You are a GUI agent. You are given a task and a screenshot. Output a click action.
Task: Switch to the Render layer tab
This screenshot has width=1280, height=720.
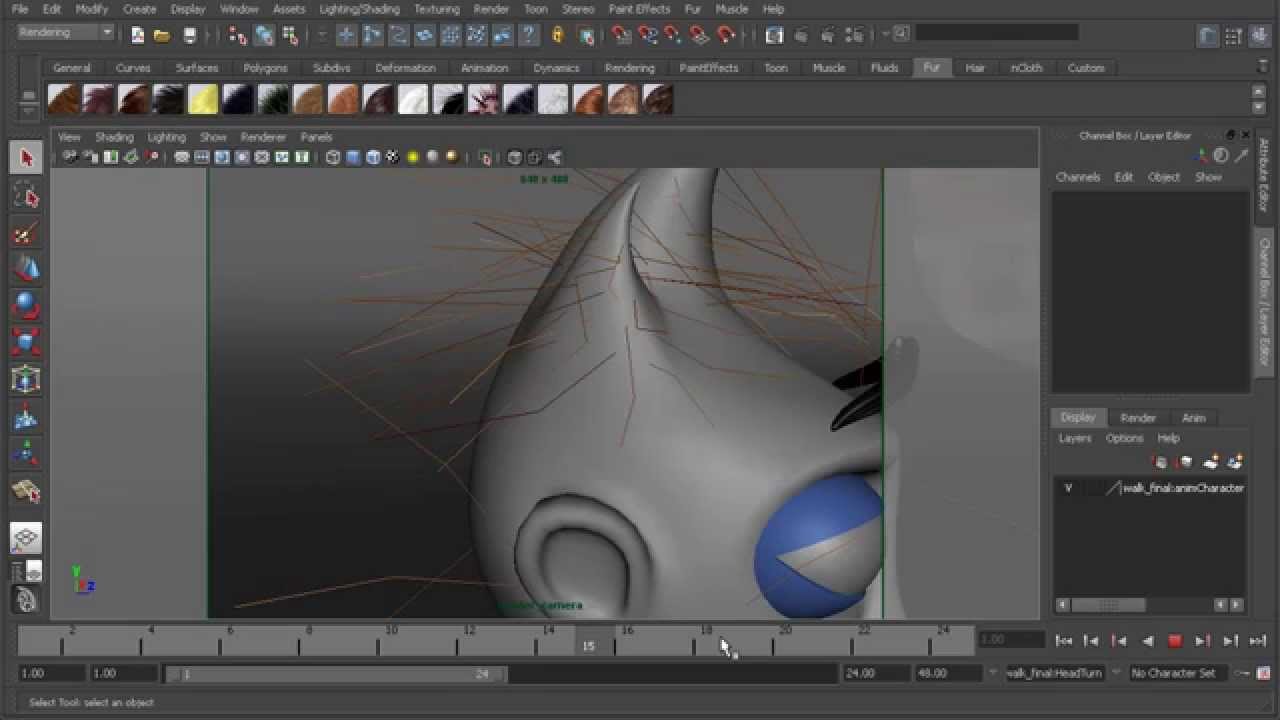1138,418
